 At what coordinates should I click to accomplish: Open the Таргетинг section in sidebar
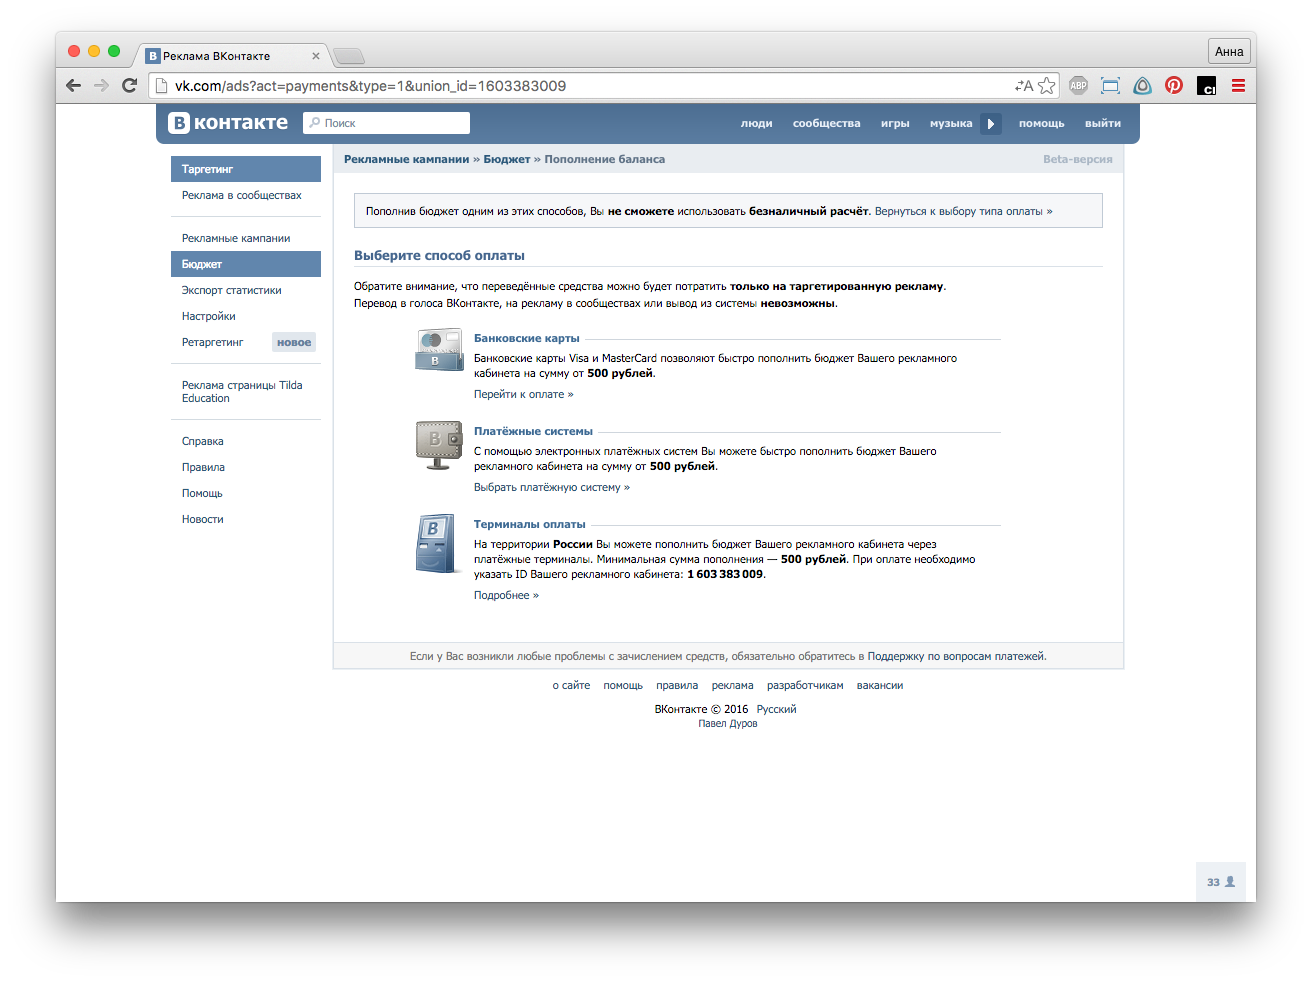coord(245,169)
